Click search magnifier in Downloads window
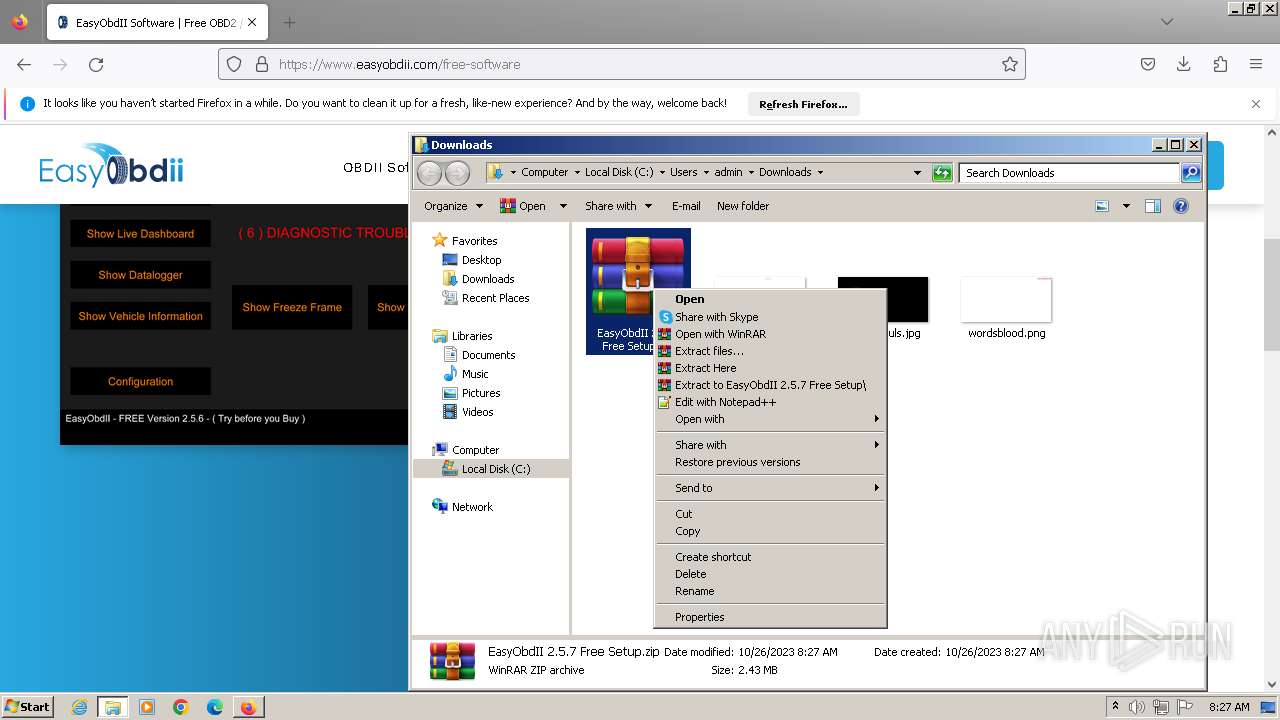Viewport: 1280px width, 720px height. coord(1190,173)
